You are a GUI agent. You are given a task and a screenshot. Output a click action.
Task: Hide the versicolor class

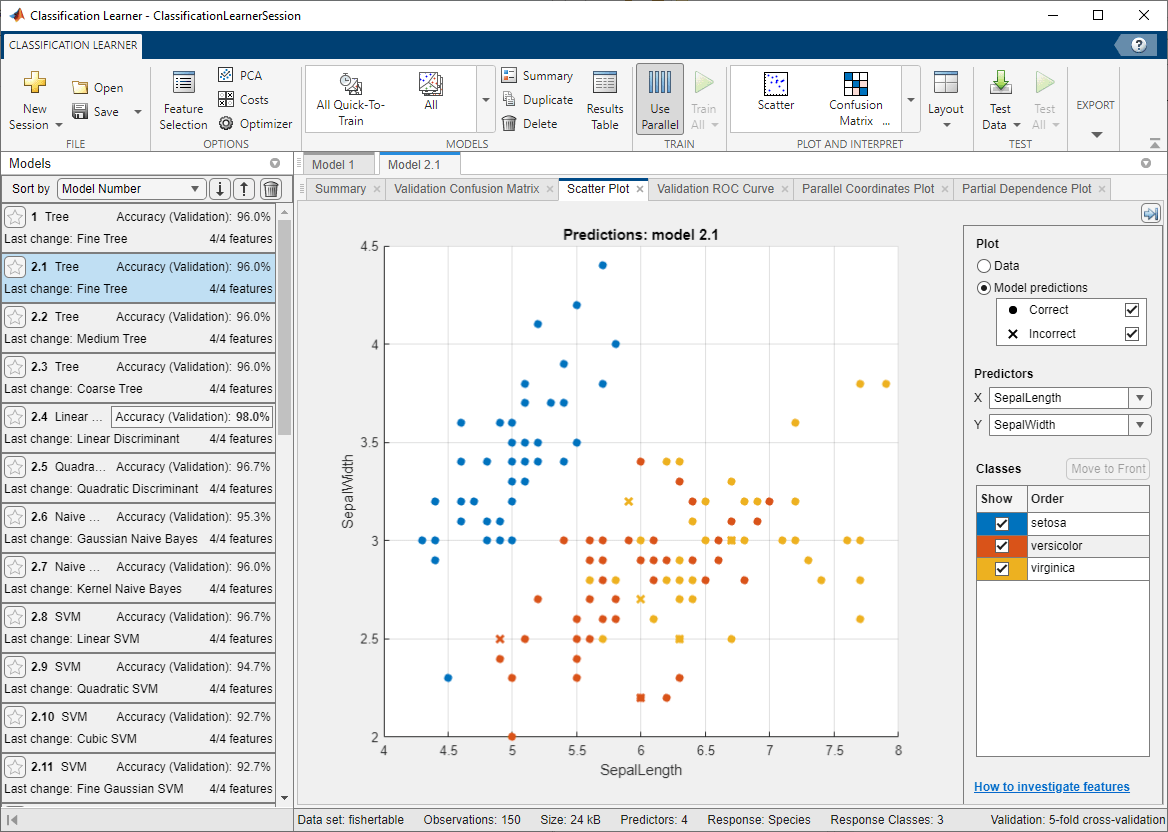click(1001, 546)
